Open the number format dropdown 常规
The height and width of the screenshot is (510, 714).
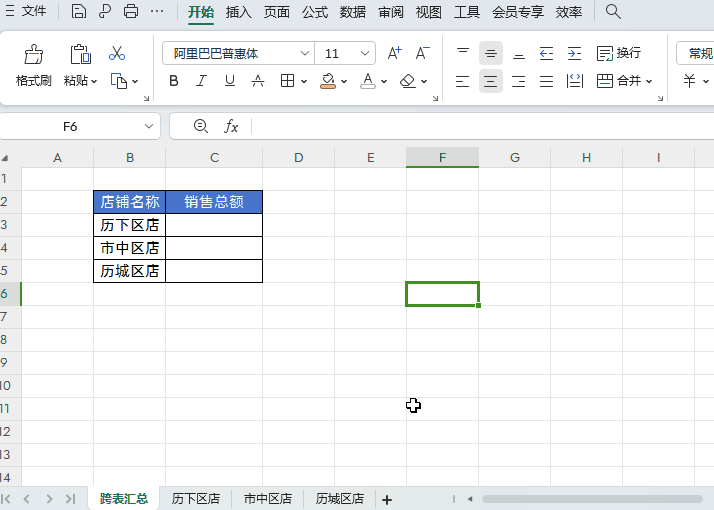point(695,53)
